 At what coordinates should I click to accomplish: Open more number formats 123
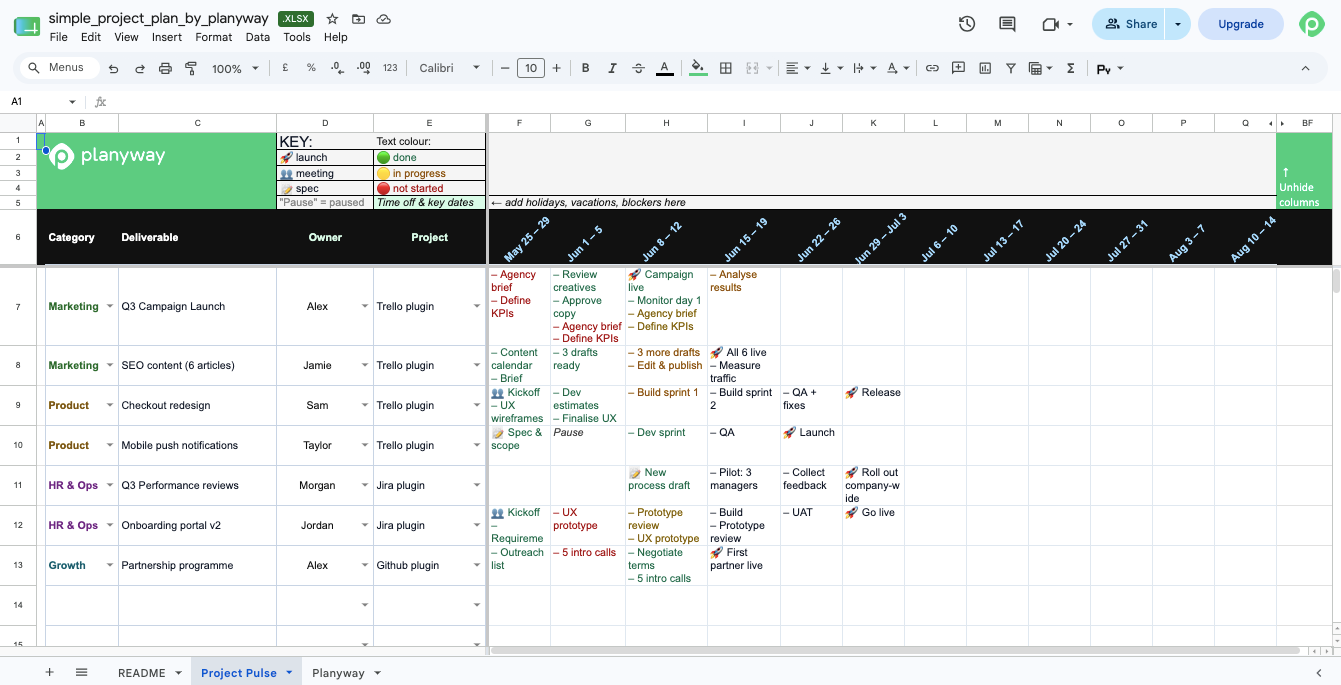pyautogui.click(x=390, y=68)
